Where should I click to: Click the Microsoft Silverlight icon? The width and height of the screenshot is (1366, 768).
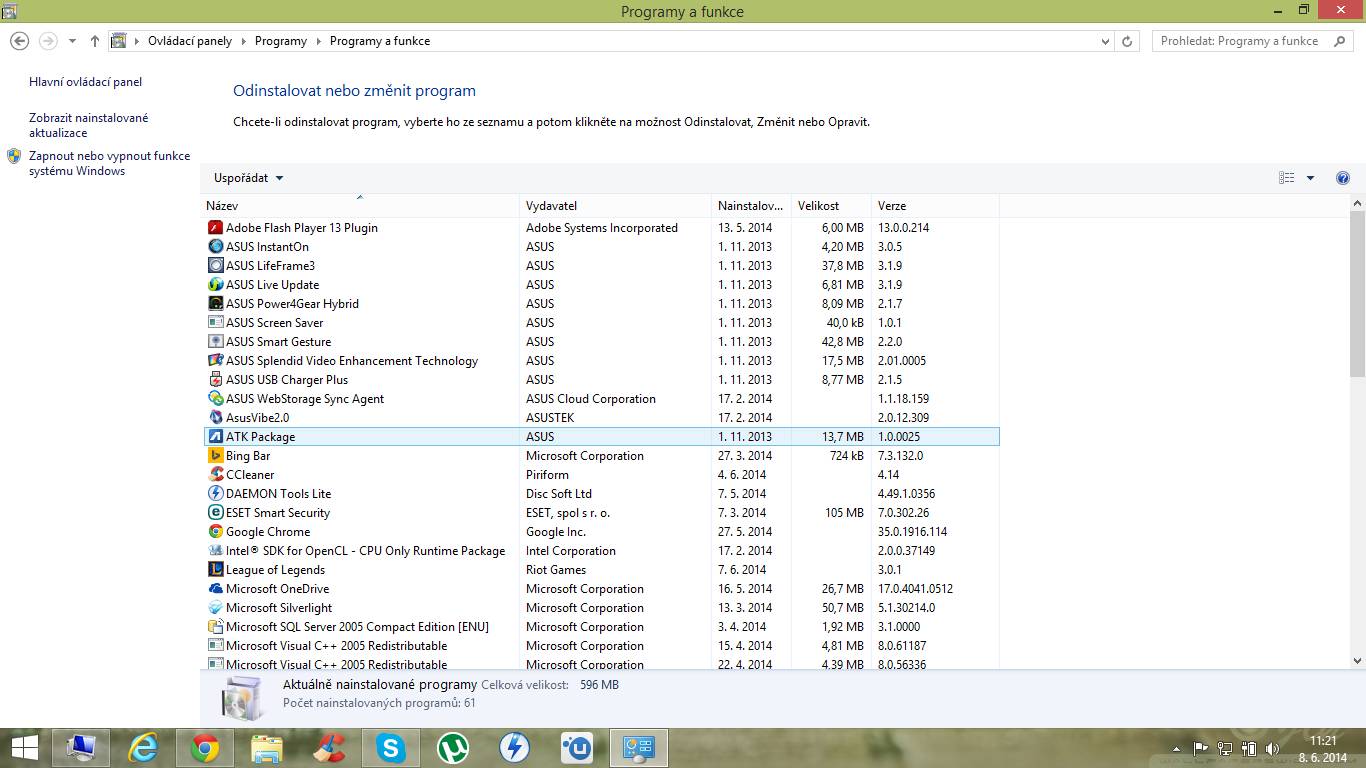tap(215, 608)
